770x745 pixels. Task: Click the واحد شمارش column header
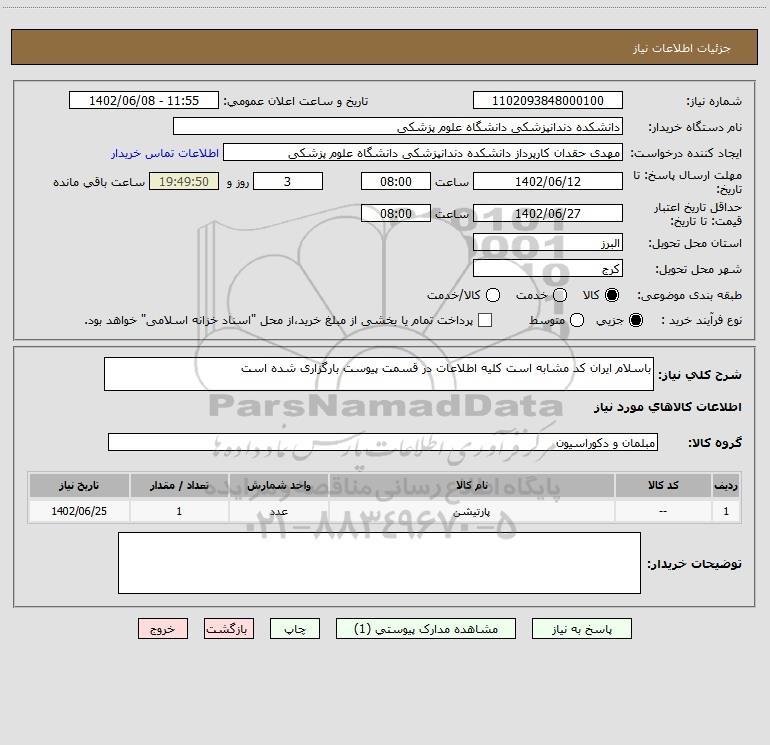pos(278,485)
